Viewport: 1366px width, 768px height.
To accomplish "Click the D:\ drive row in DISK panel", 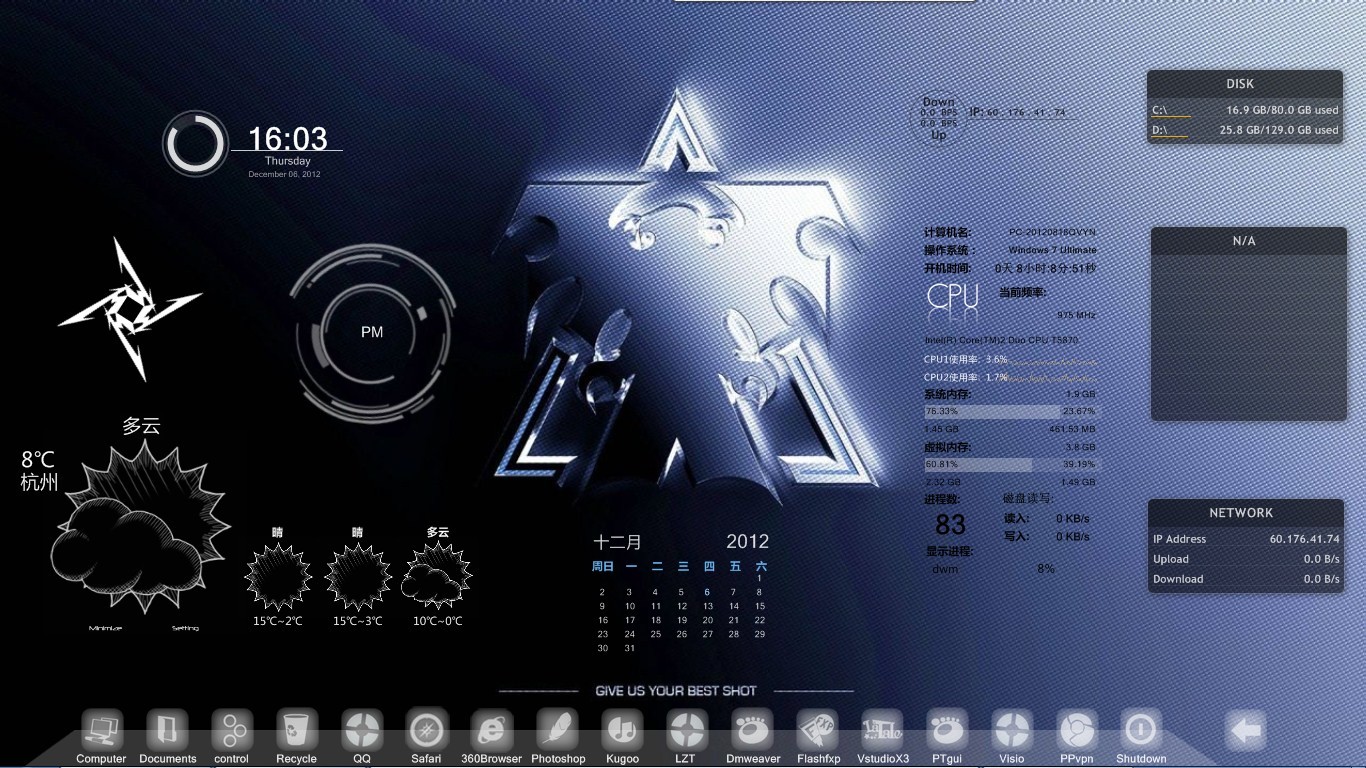I will pos(1245,130).
